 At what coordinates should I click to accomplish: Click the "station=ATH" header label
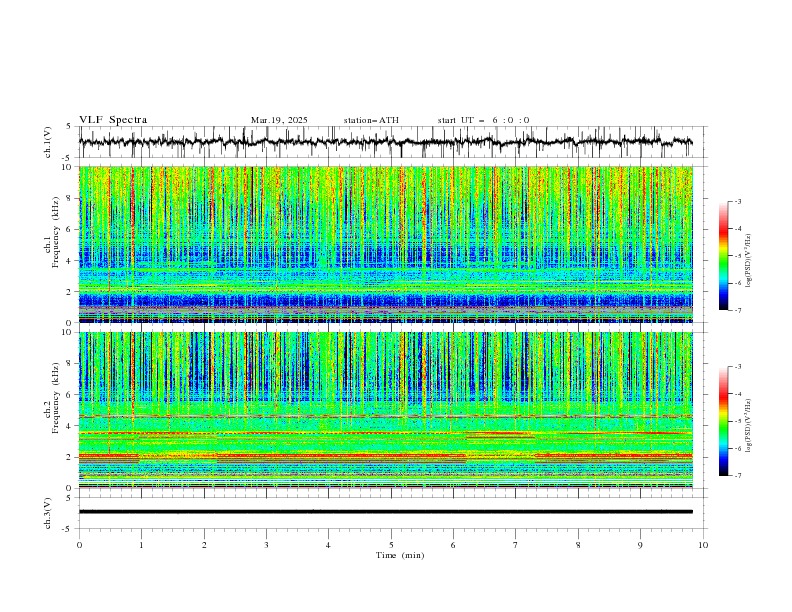pyautogui.click(x=371, y=120)
